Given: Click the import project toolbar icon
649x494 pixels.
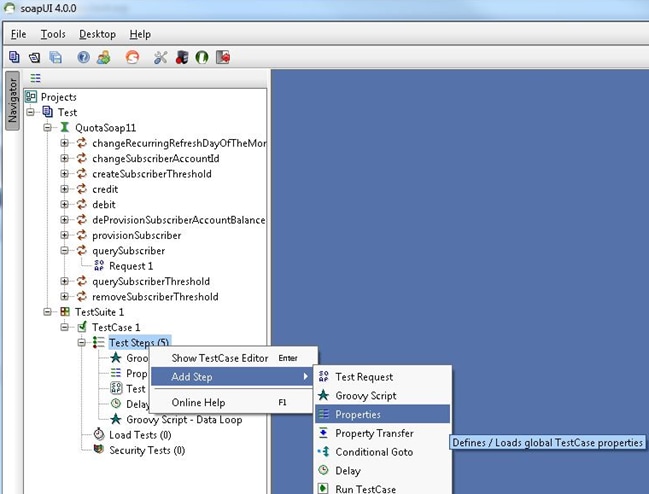Looking at the screenshot, I should pyautogui.click(x=34, y=57).
